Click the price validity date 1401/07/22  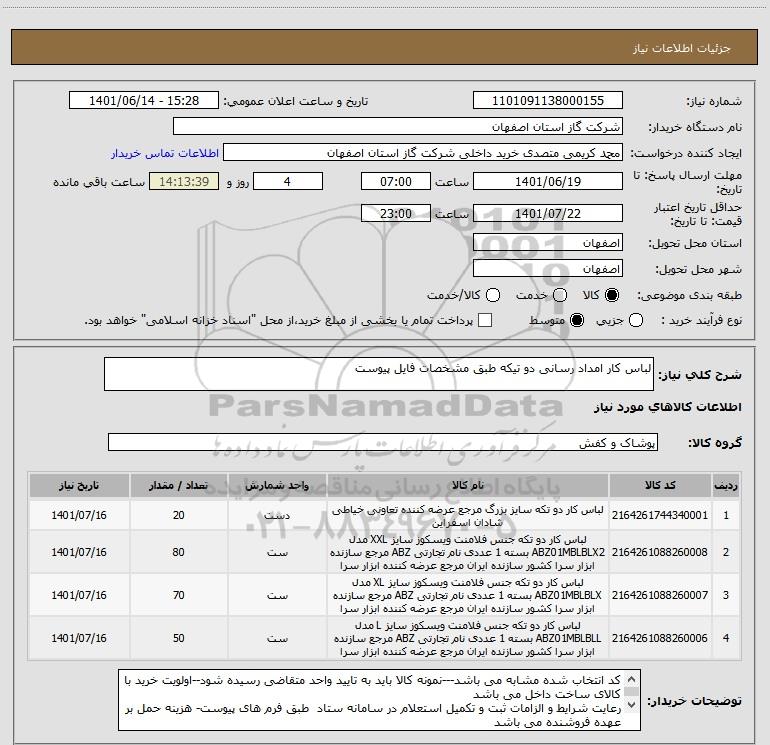point(548,213)
